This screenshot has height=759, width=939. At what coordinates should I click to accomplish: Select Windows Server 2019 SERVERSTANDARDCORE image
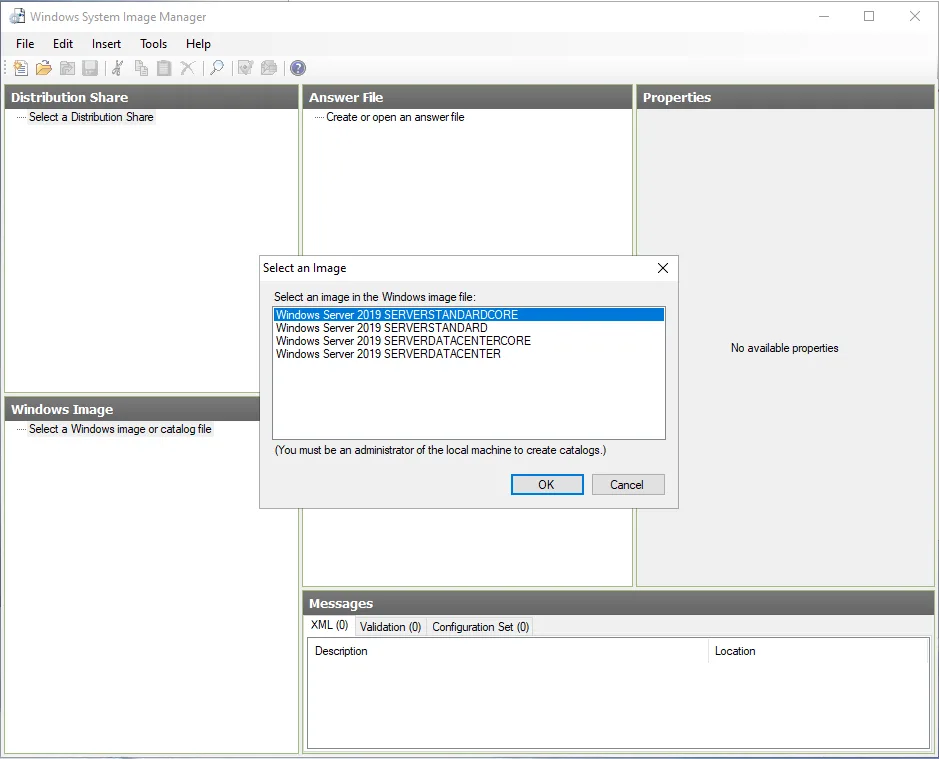click(x=469, y=315)
